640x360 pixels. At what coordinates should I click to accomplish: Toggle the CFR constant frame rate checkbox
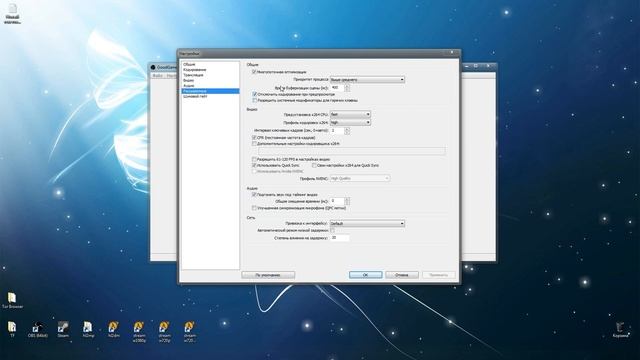[254, 138]
